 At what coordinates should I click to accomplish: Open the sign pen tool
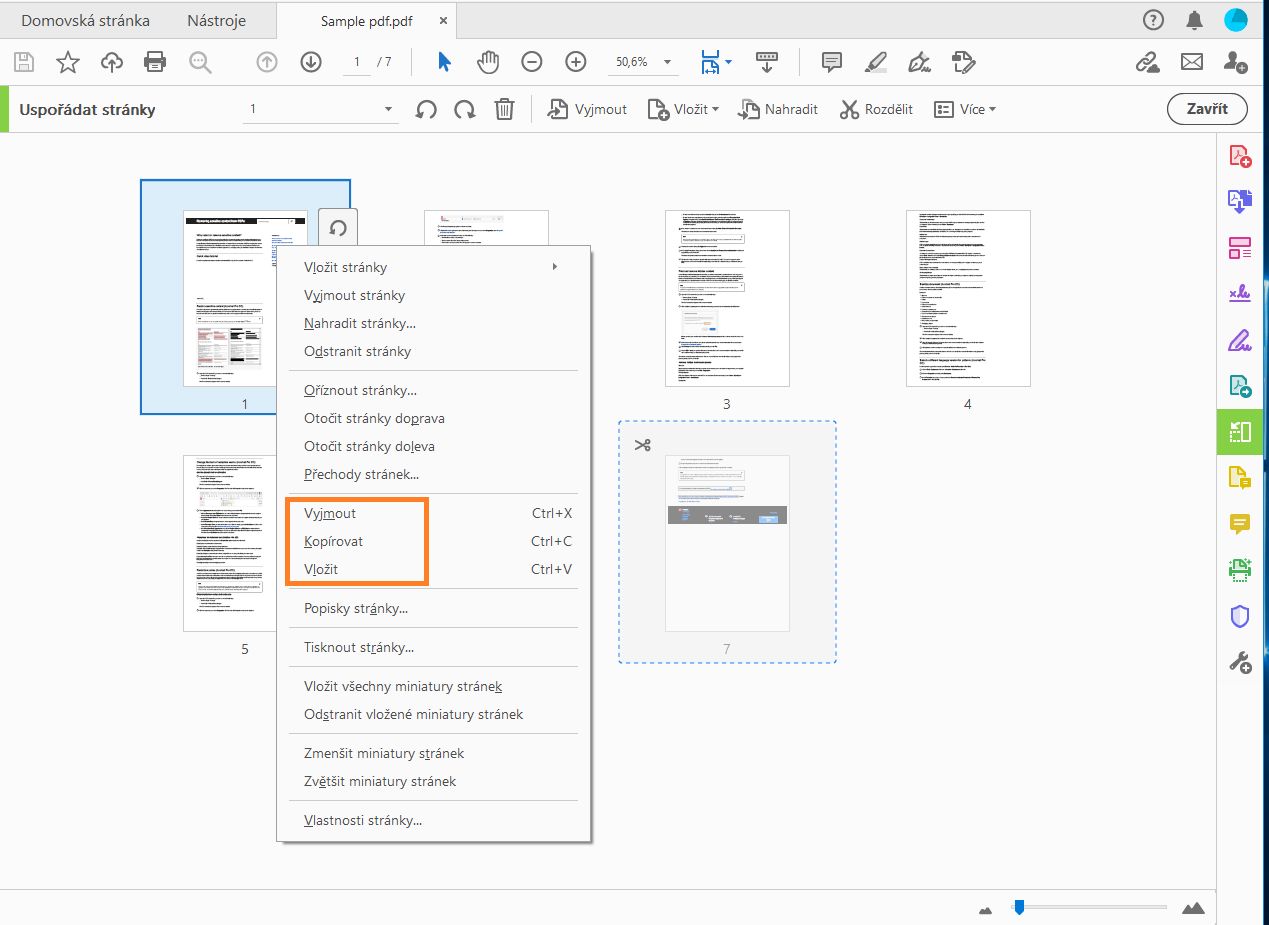919,62
